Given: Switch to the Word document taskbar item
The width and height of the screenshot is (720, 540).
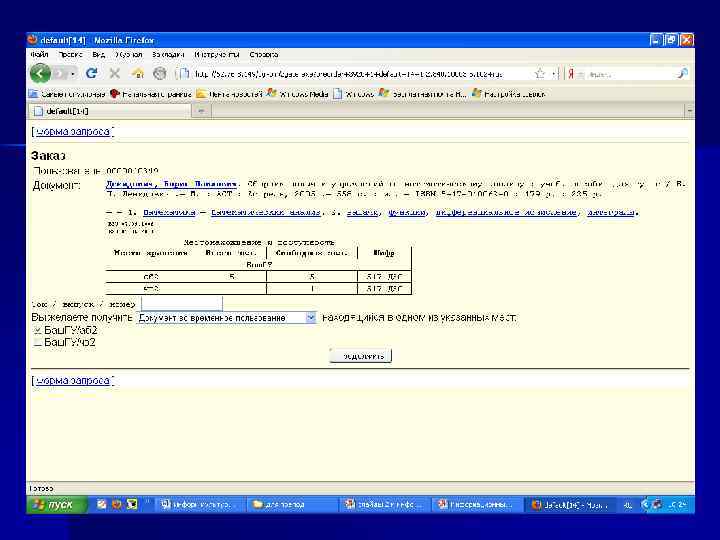Looking at the screenshot, I should (x=199, y=505).
